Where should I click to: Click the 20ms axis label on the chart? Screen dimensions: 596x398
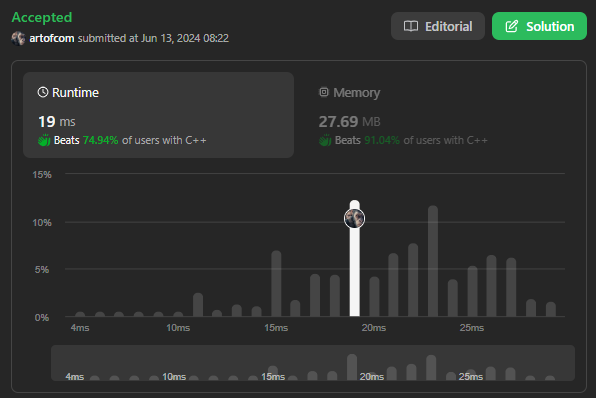click(374, 328)
